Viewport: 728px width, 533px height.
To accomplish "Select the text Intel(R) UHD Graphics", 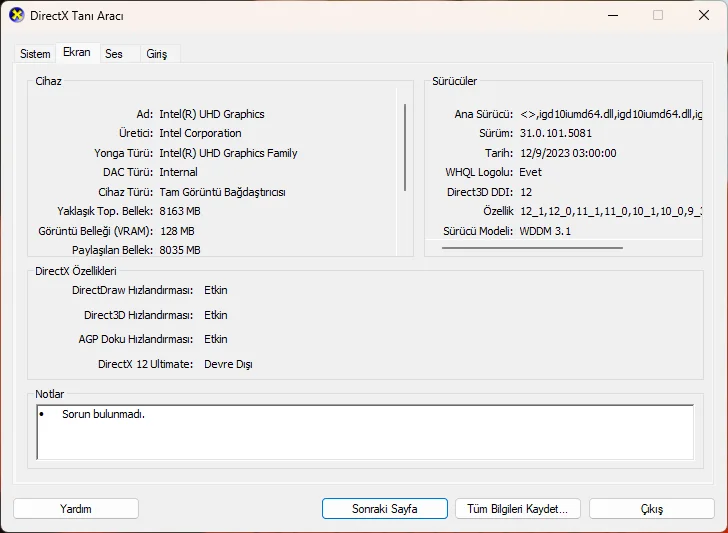I will click(x=212, y=114).
